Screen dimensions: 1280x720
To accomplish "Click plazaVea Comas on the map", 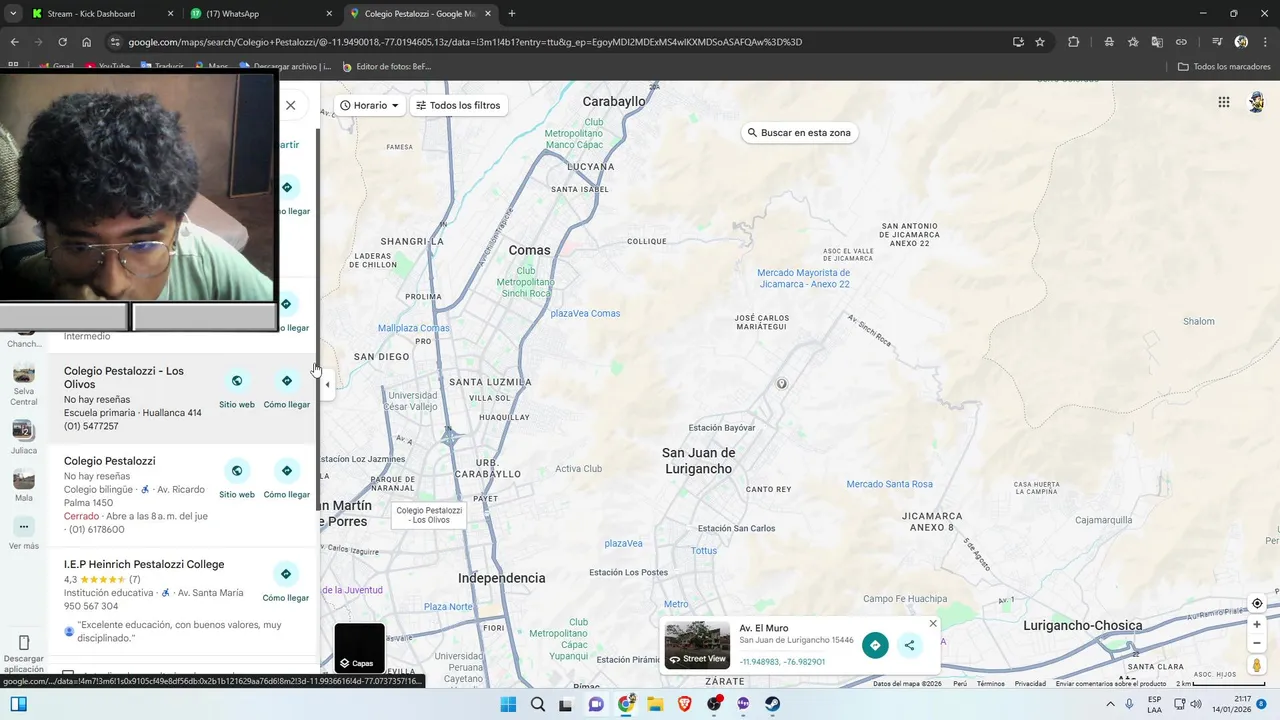I will tap(585, 313).
